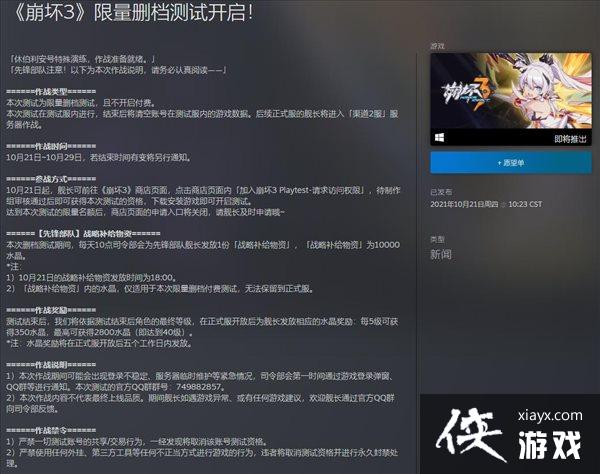Viewport: 600px width, 474px height.
Task: Click the 【先锋部队】战略补给物资 heading
Action: tap(83, 234)
